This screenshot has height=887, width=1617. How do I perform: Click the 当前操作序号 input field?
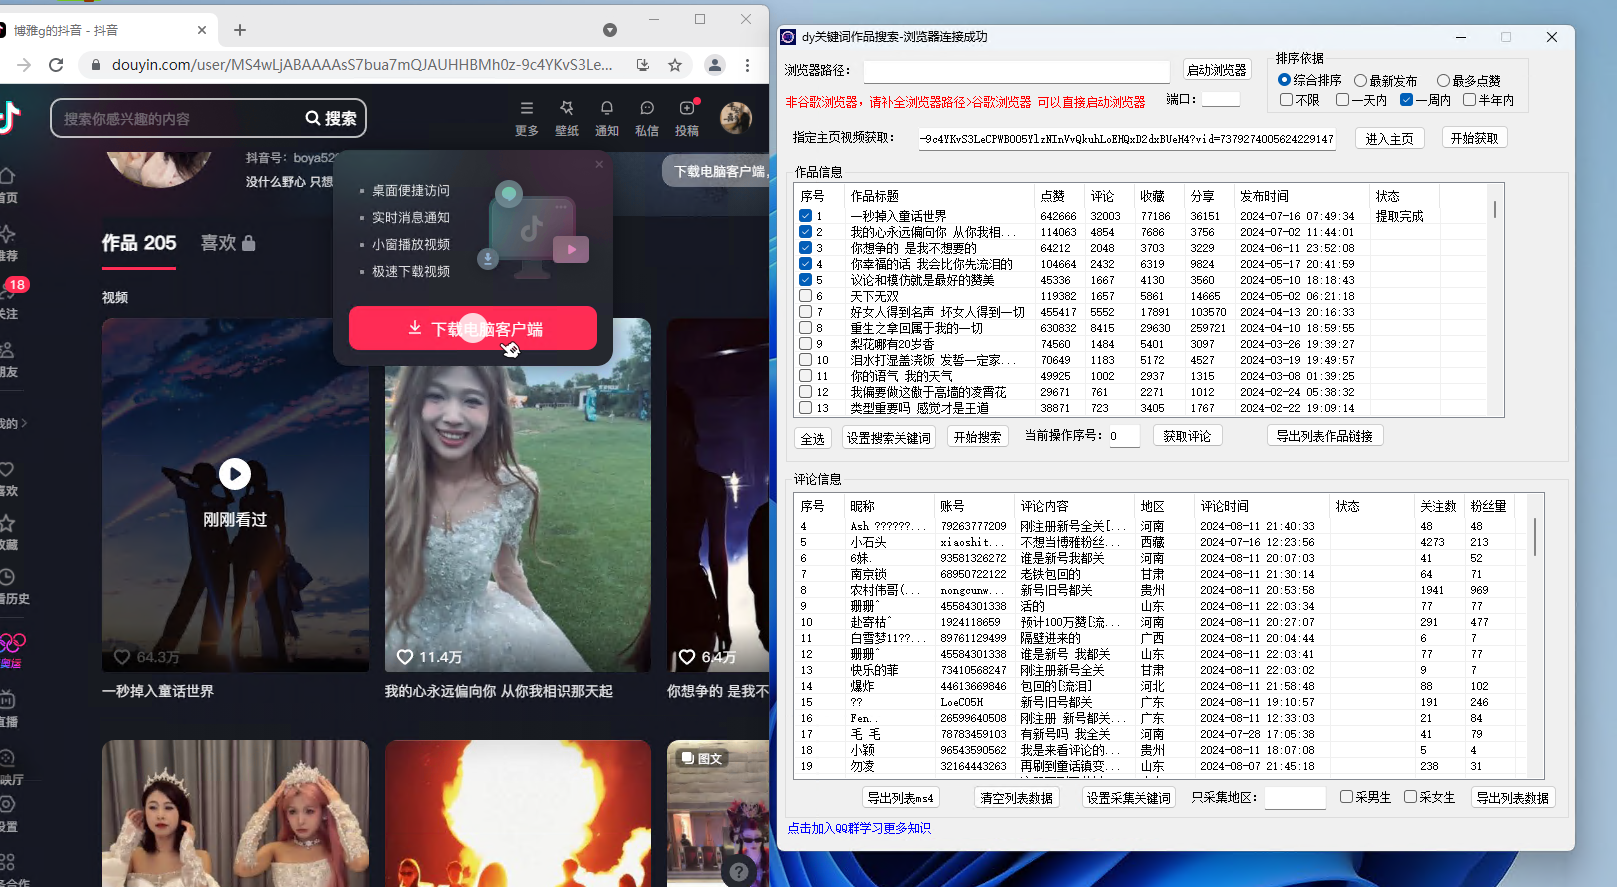1123,436
